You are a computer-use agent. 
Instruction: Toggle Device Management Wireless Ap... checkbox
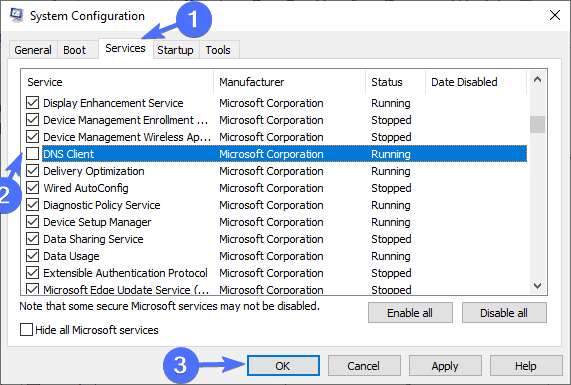[32, 137]
